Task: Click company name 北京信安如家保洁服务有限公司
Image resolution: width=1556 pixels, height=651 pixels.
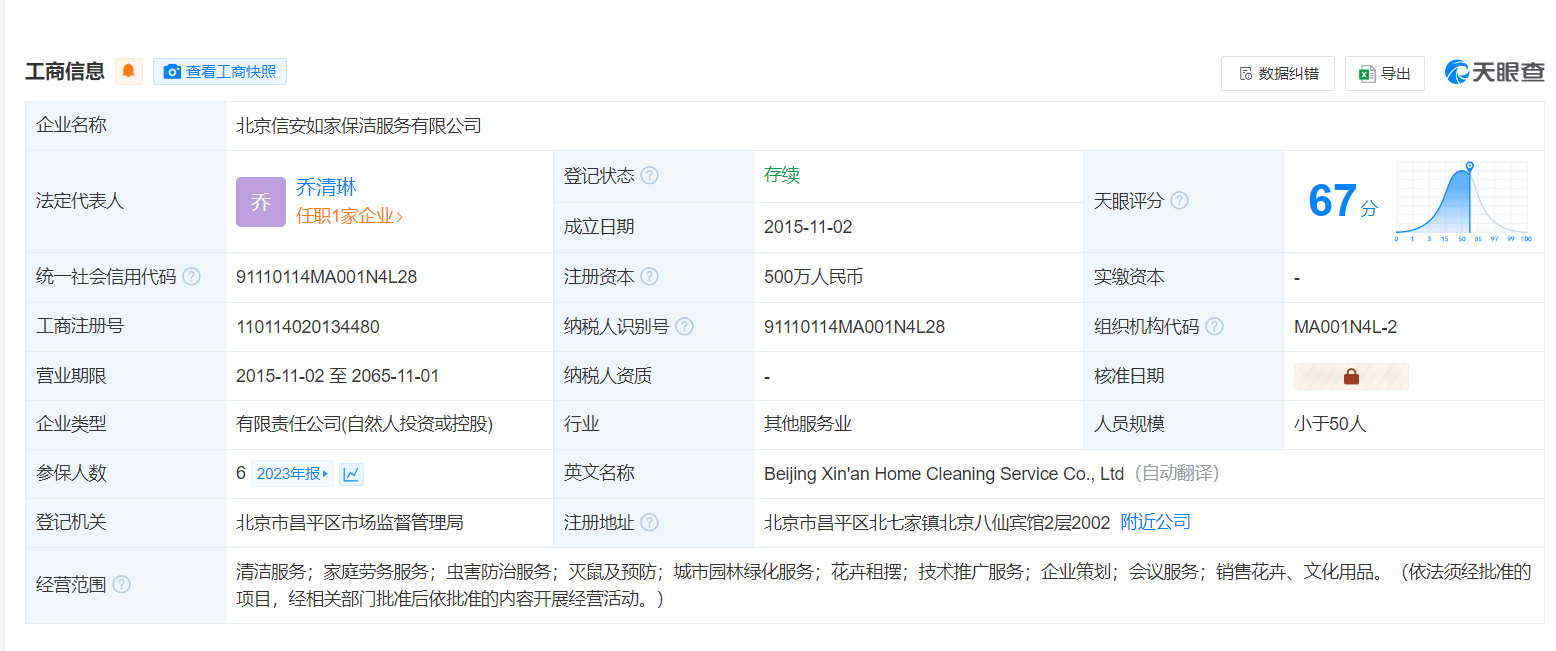Action: [359, 126]
